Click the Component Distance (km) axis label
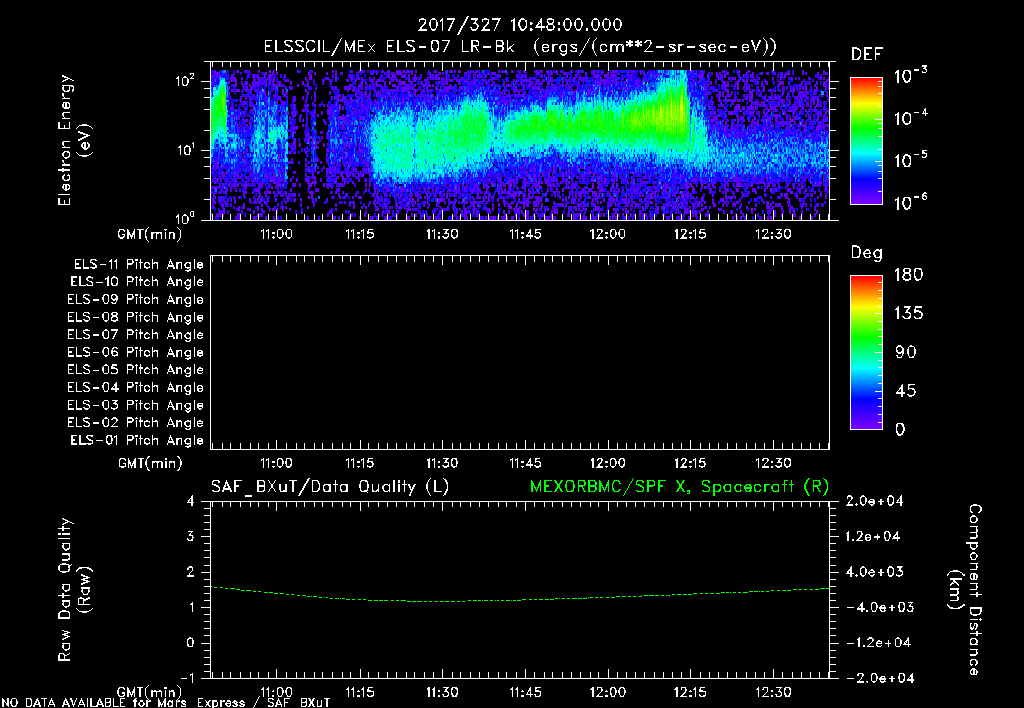The image size is (1024, 708). click(x=965, y=590)
